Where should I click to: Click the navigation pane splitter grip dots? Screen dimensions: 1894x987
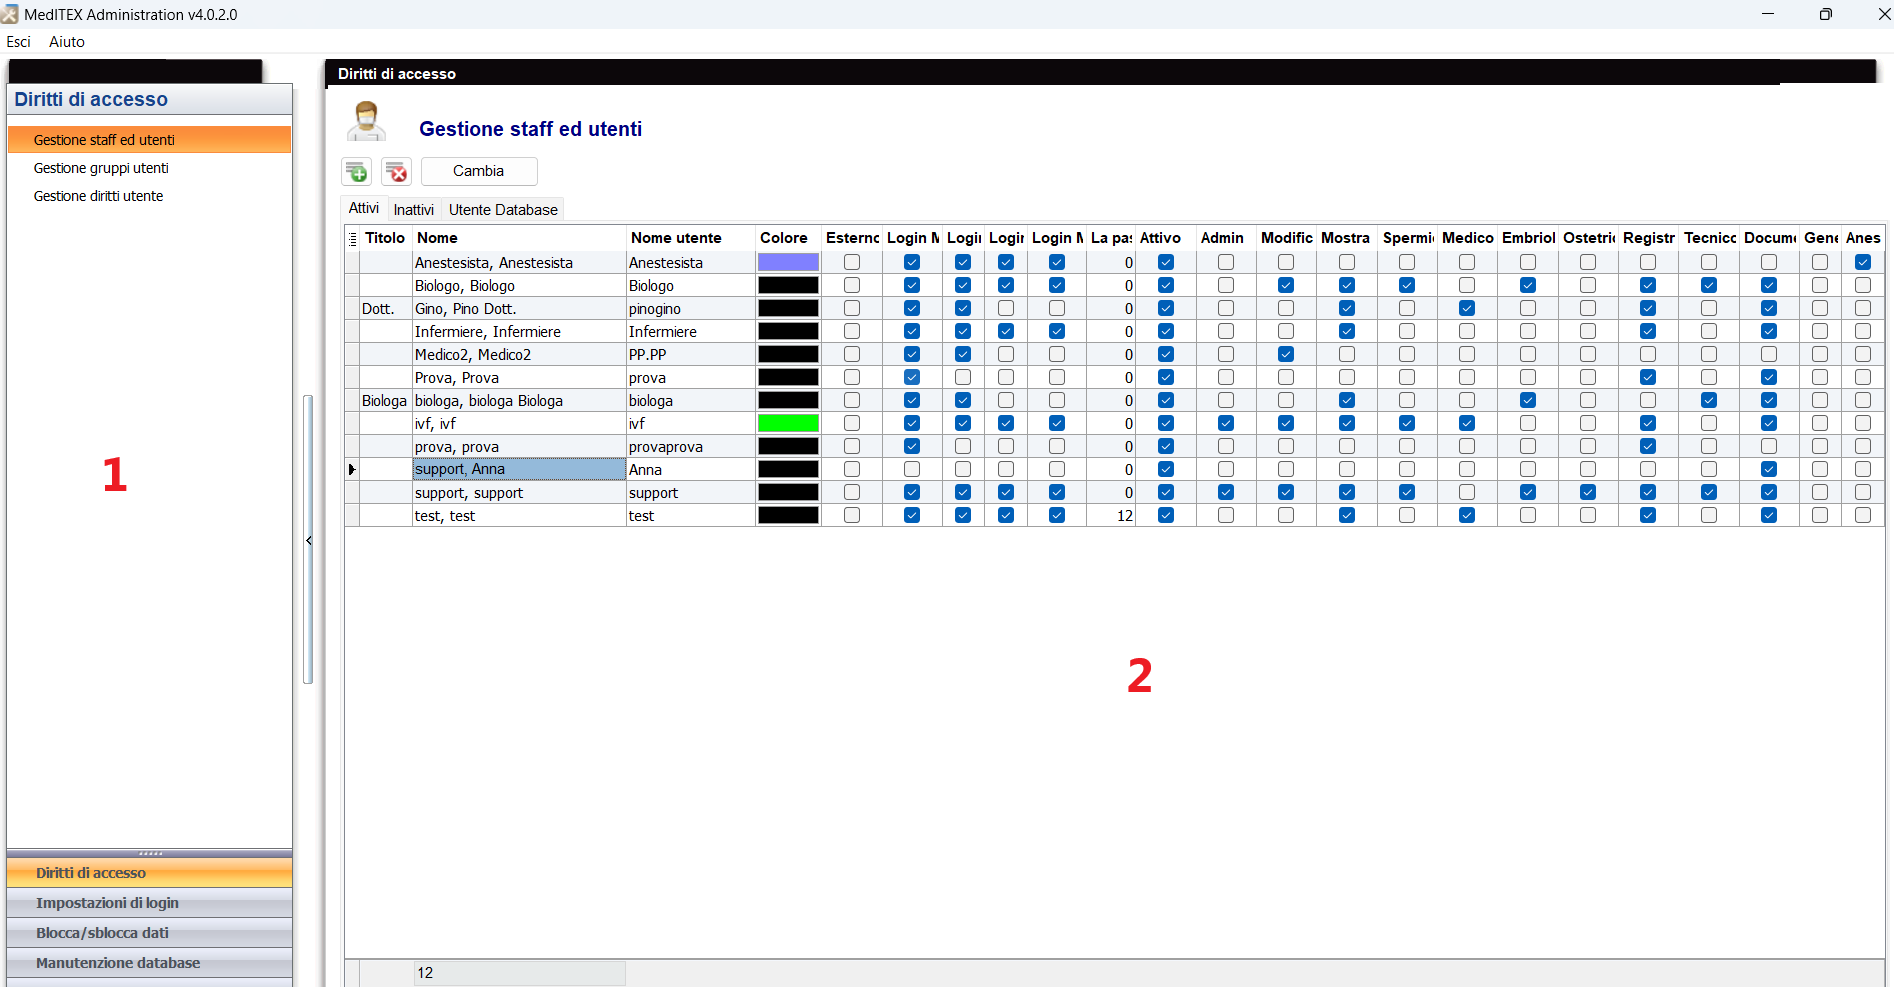pos(150,853)
